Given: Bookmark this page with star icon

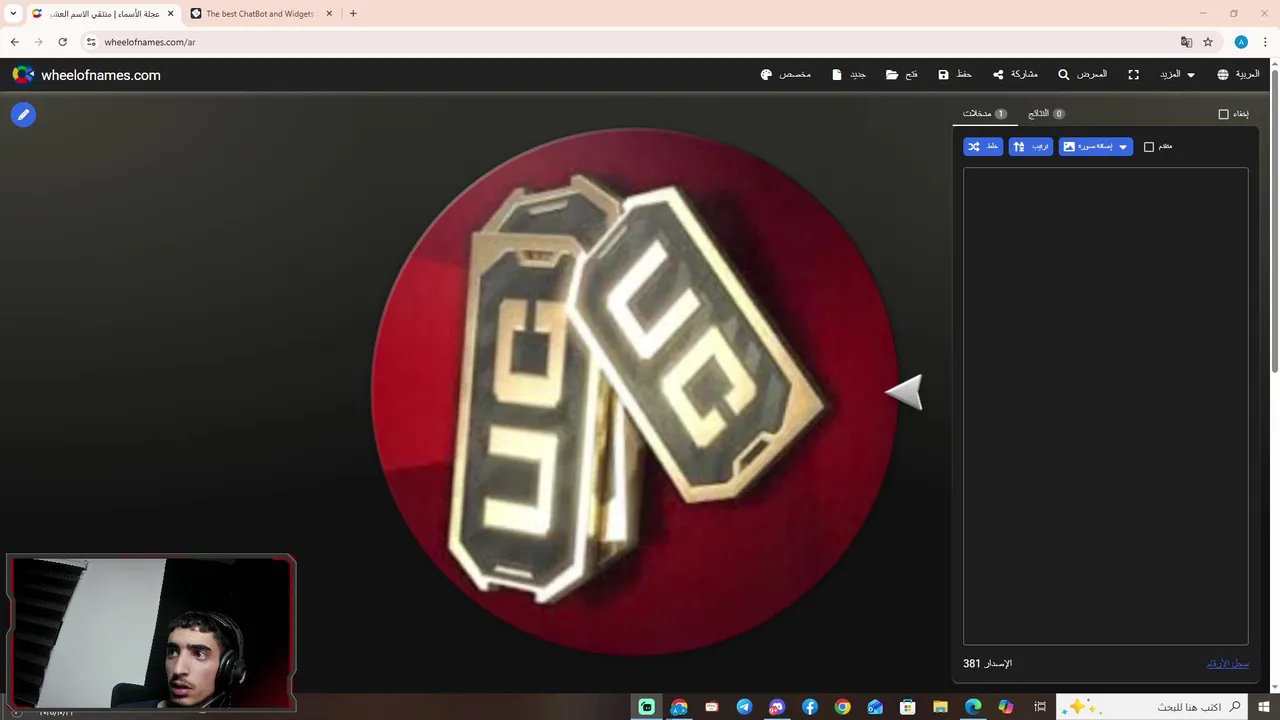Looking at the screenshot, I should click(1208, 42).
